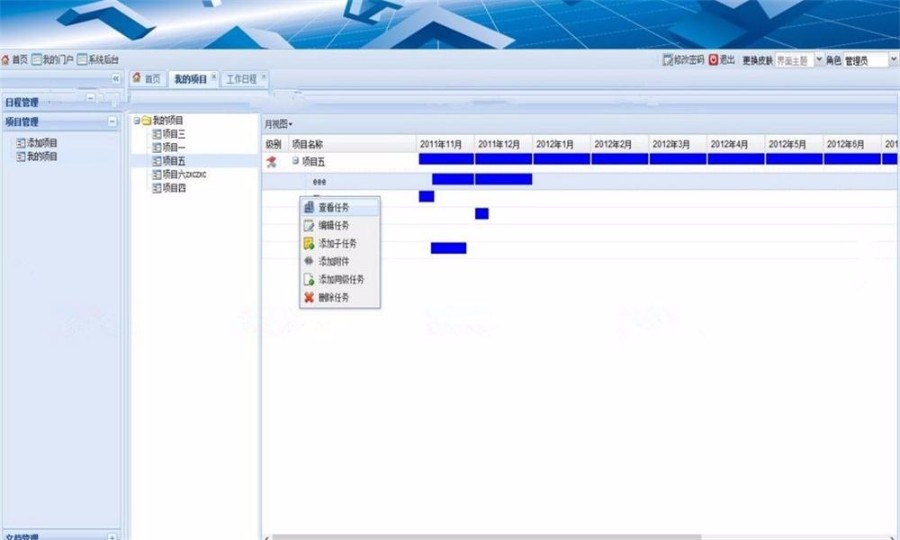Image resolution: width=900 pixels, height=540 pixels.
Task: Expand the 日程管理 panel header
Action: click(x=60, y=102)
